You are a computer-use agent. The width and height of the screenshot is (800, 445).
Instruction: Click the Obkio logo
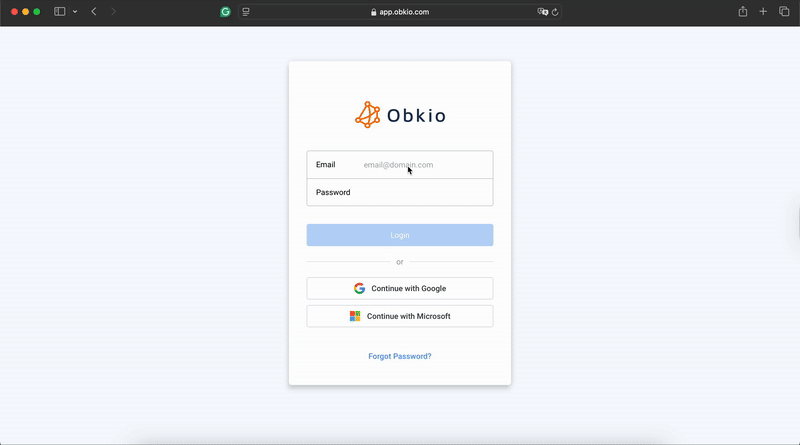click(x=400, y=115)
